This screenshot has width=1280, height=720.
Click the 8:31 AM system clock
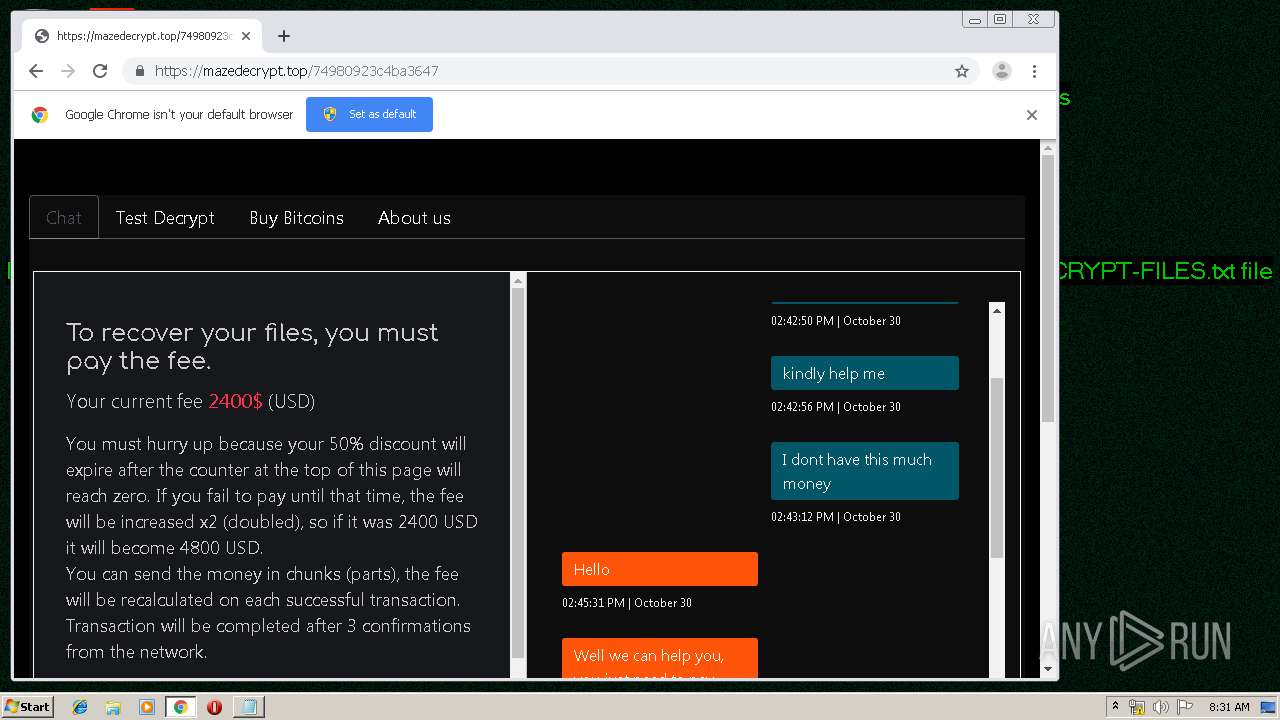tap(1229, 707)
